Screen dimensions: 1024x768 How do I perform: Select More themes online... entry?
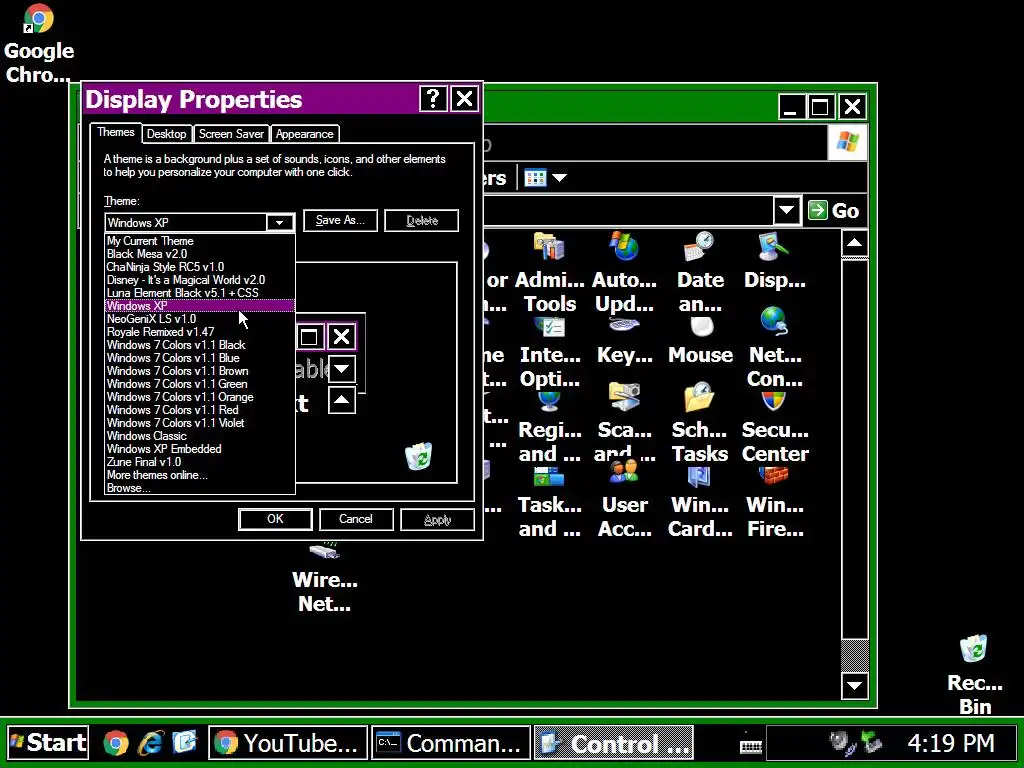pos(200,475)
